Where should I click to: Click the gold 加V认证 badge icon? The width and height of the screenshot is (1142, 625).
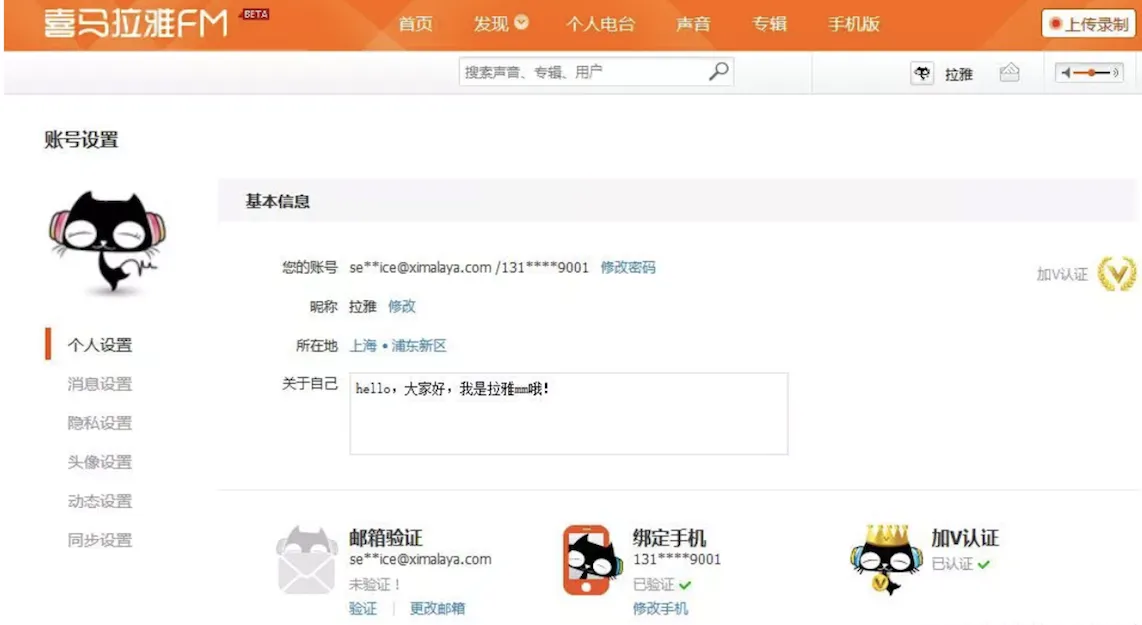(1117, 274)
